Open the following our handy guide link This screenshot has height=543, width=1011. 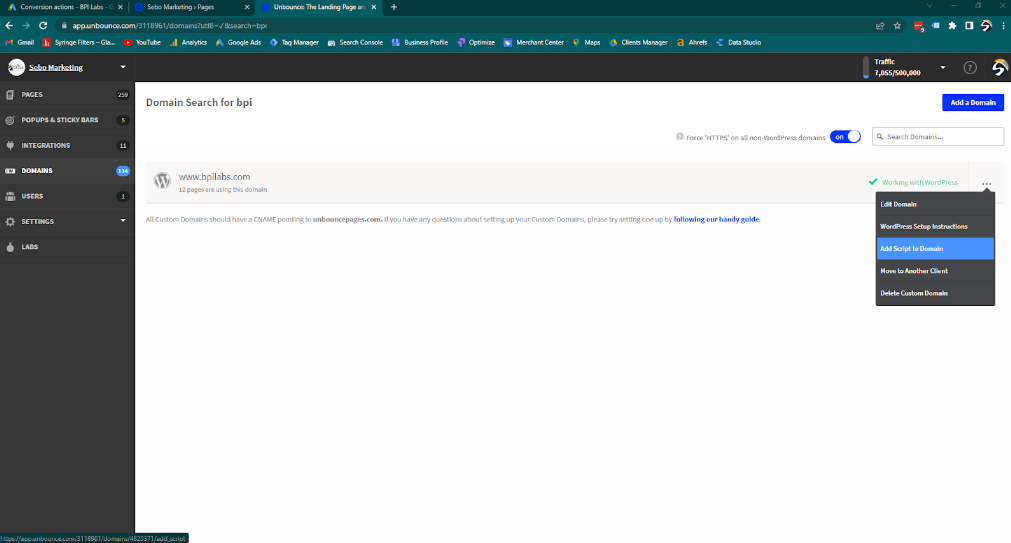716,219
